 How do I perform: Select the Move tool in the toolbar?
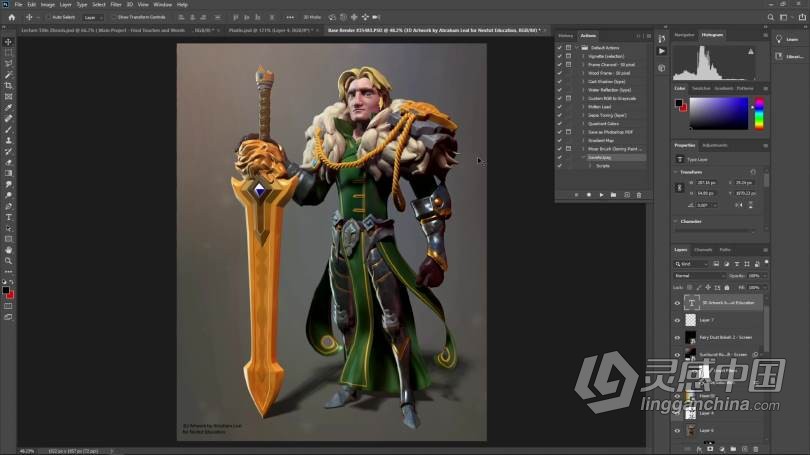pyautogui.click(x=8, y=42)
